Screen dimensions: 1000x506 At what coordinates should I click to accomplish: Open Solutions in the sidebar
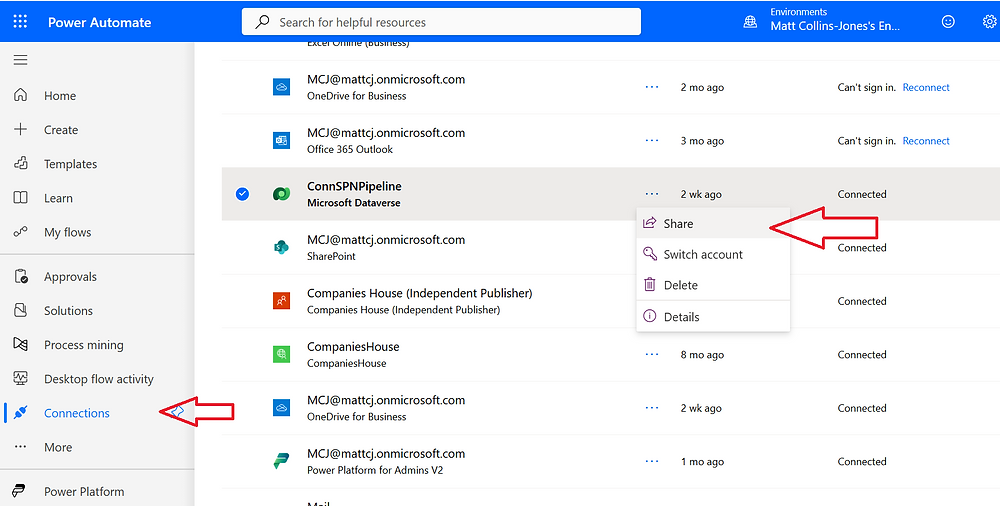pyautogui.click(x=68, y=311)
